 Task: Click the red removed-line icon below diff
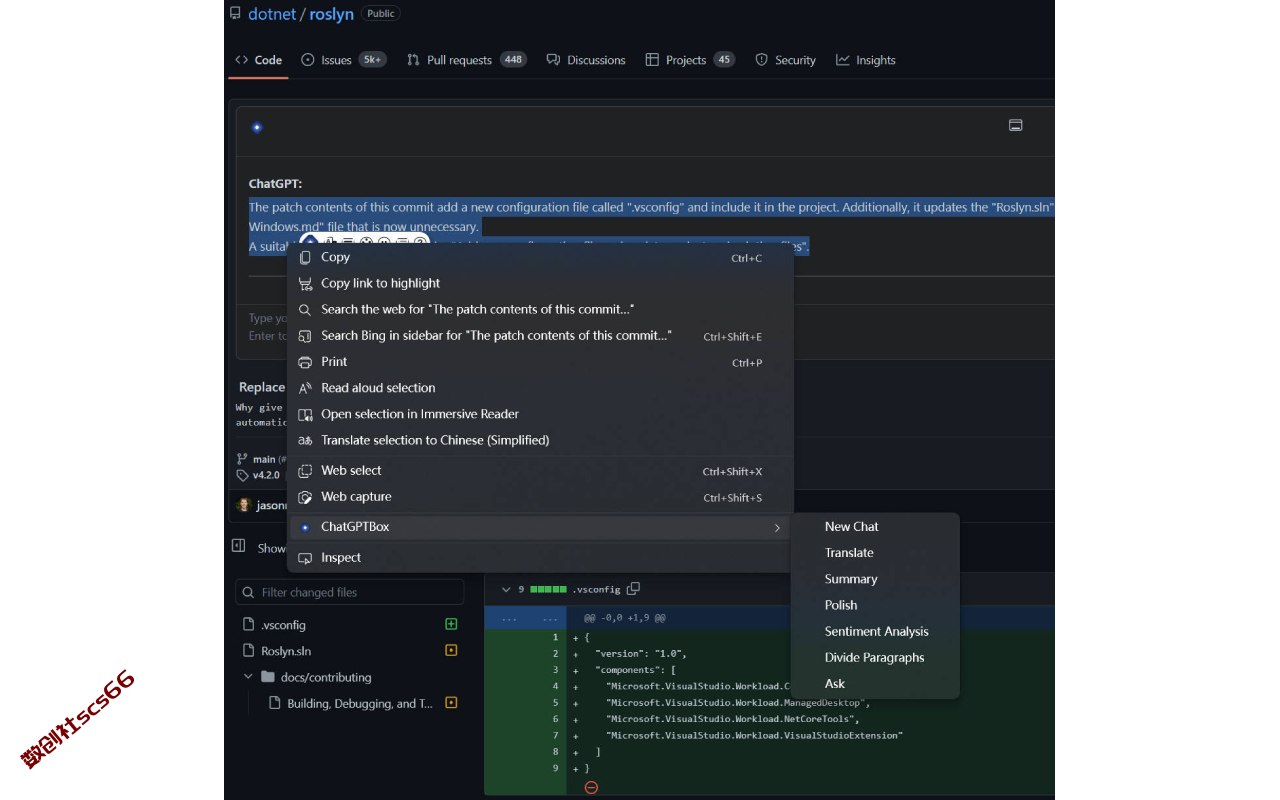[x=591, y=787]
